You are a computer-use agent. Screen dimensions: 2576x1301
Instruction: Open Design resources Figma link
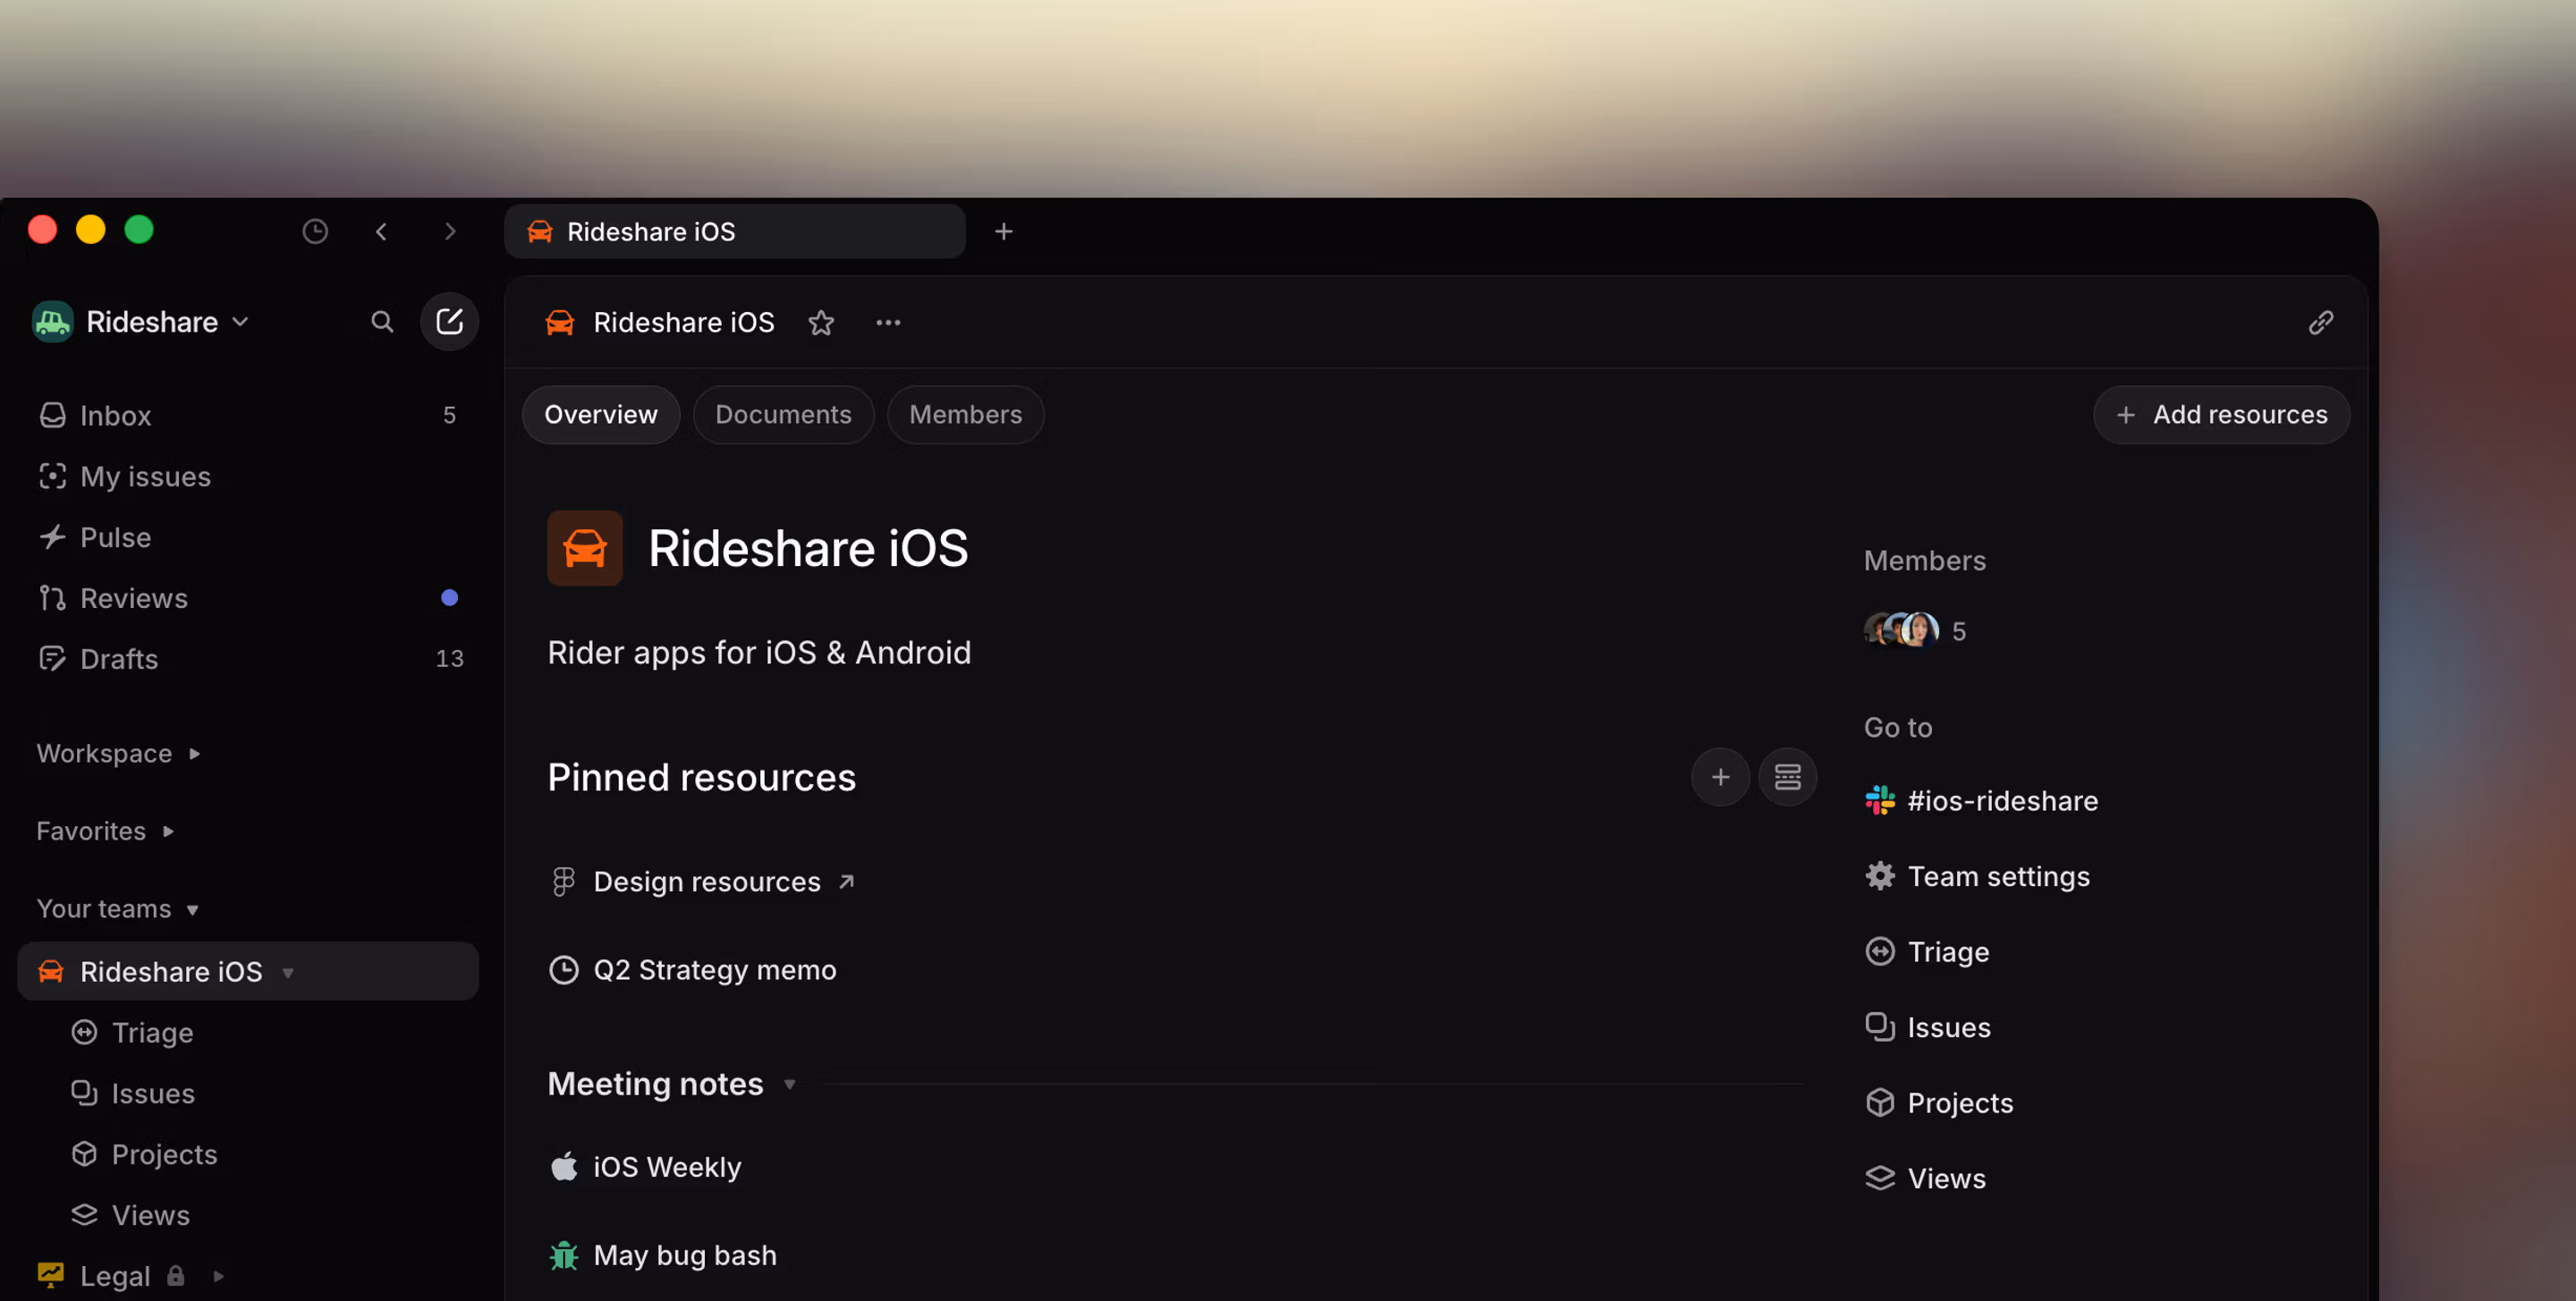703,882
